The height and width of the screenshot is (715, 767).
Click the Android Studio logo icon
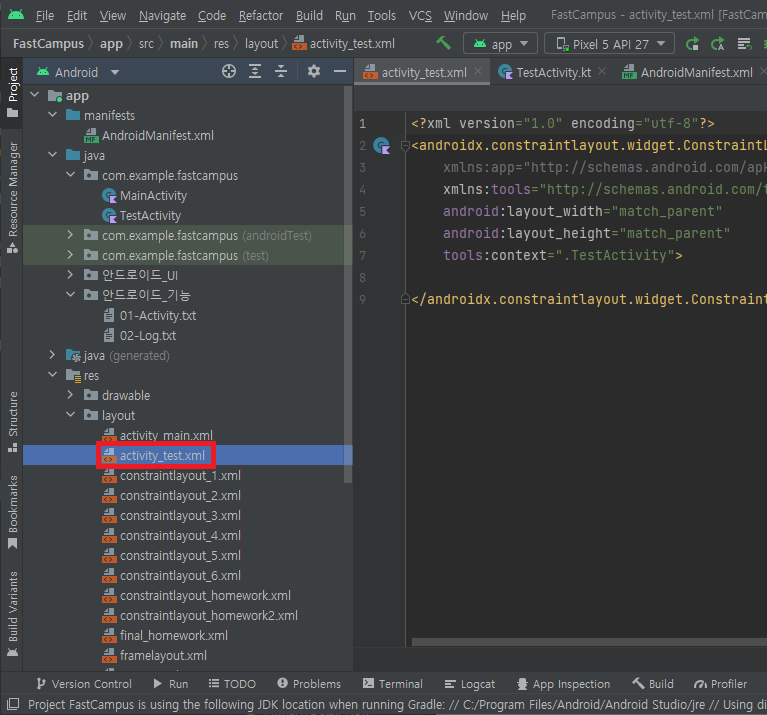pos(16,15)
